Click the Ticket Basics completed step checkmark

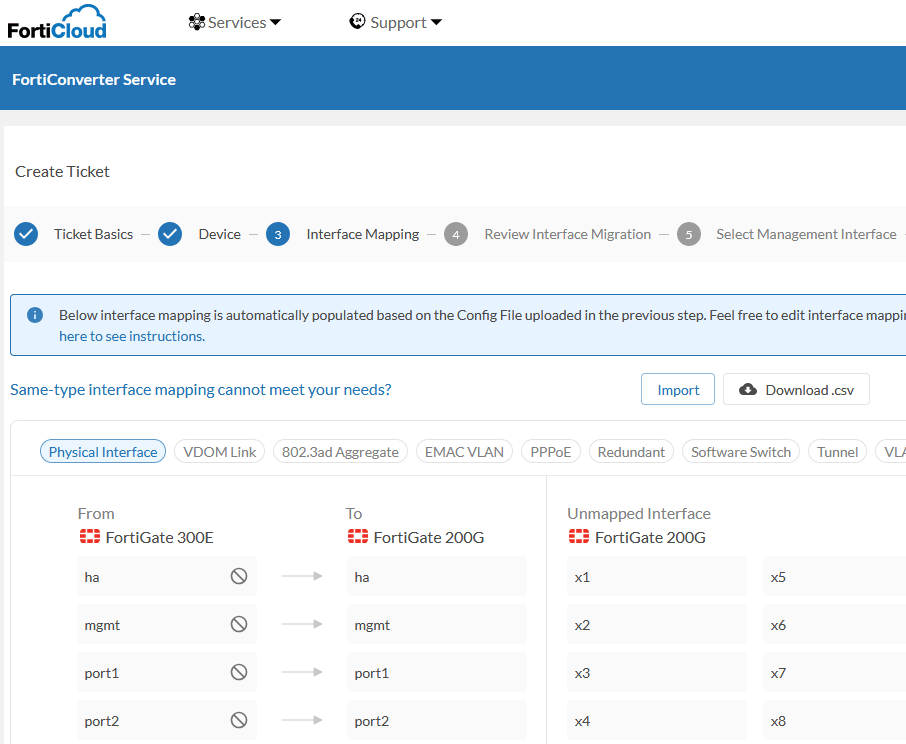[26, 234]
